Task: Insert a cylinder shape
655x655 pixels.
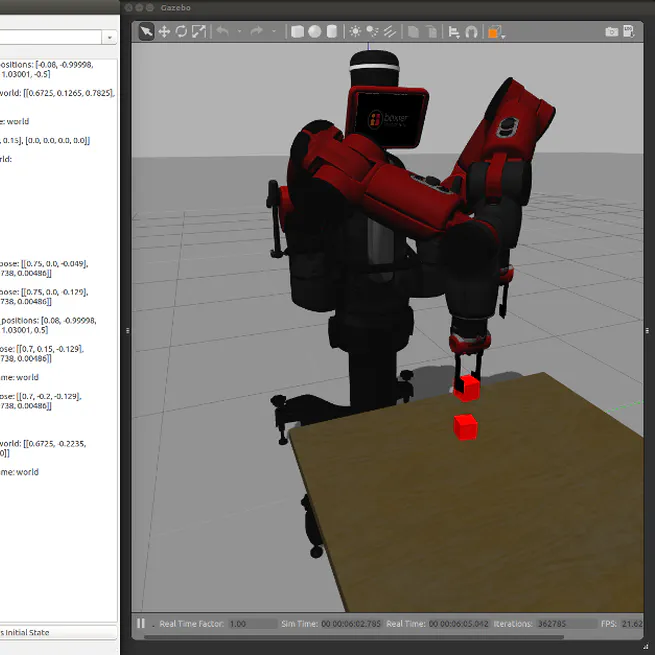Action: [331, 32]
